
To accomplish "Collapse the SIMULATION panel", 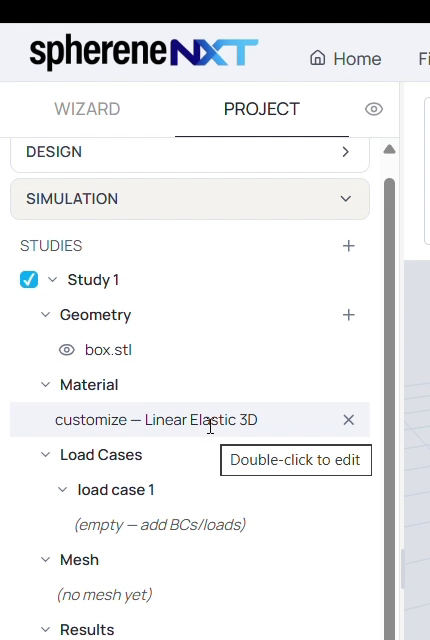I will [190, 199].
